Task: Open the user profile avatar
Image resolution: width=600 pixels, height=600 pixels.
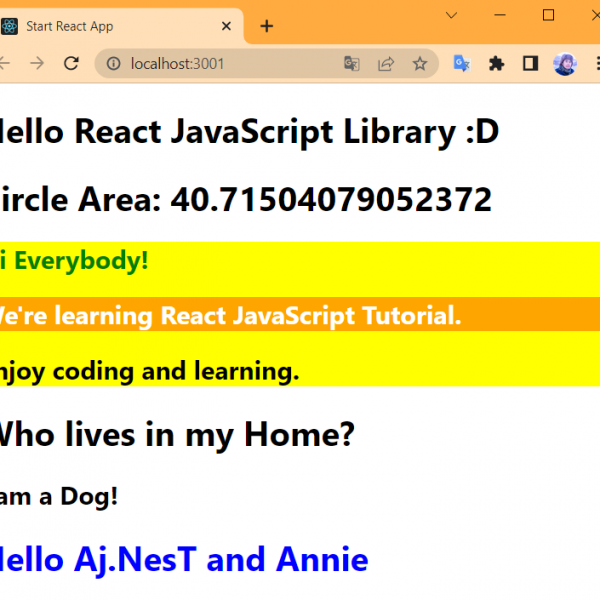Action: pos(564,63)
